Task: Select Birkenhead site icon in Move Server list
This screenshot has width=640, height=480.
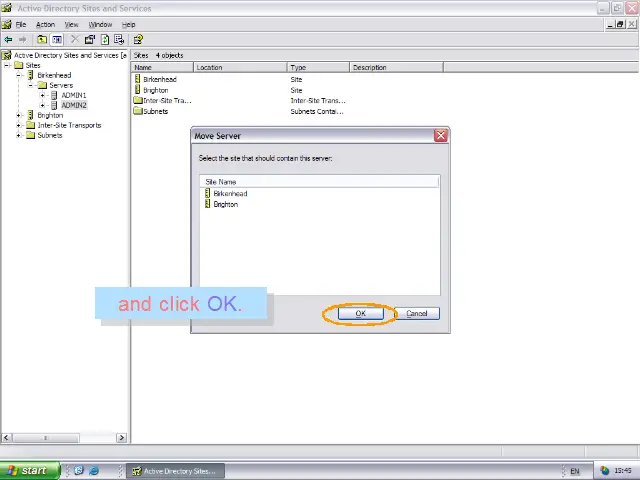Action: (207, 193)
